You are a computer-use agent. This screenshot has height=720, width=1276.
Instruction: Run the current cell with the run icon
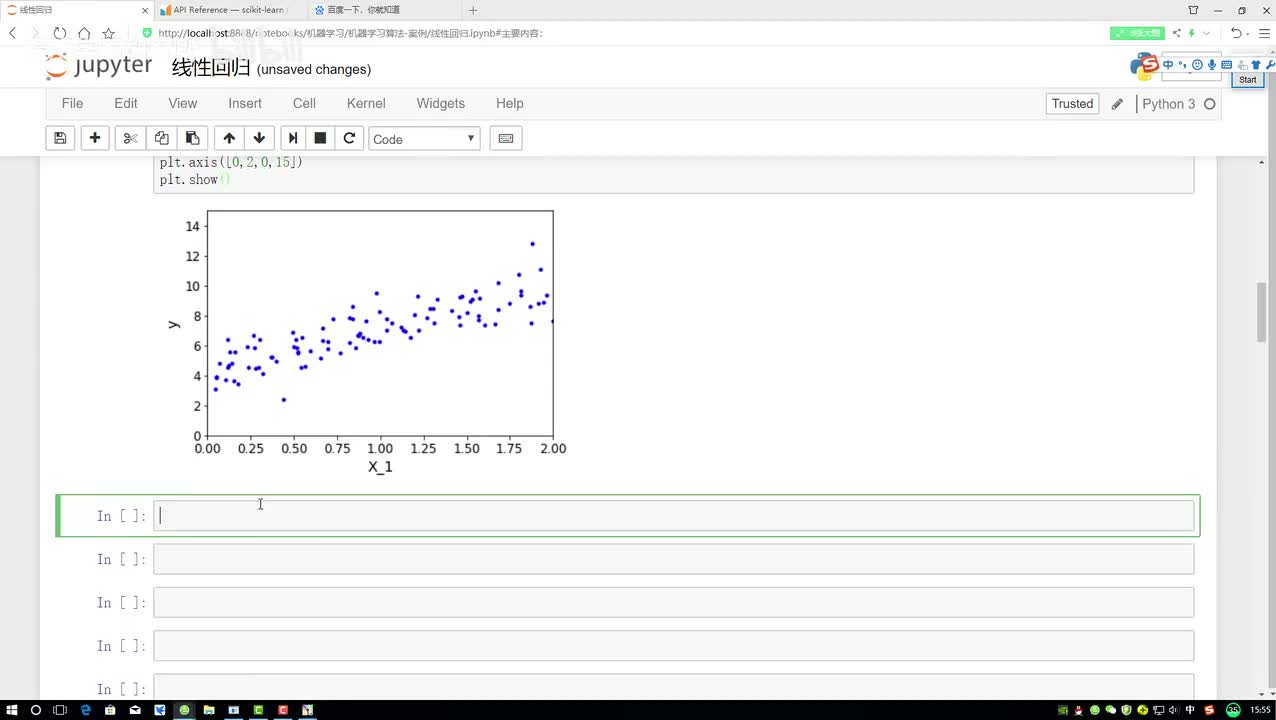tap(292, 138)
